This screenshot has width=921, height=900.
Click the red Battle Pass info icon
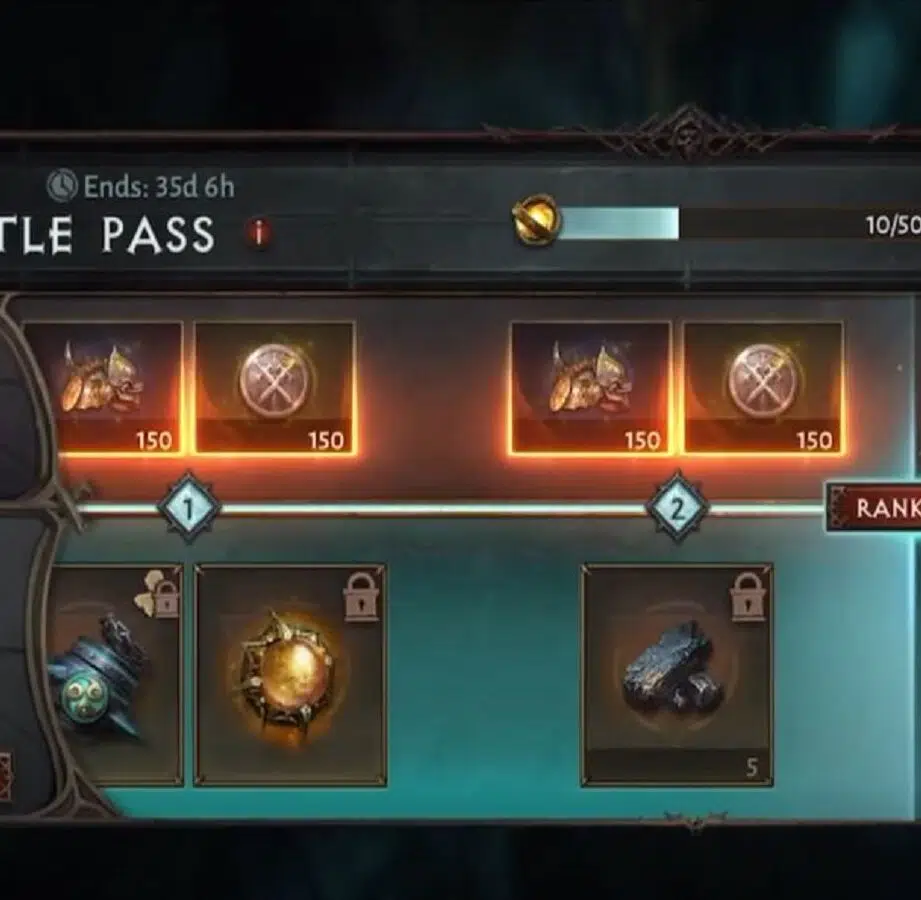coord(258,233)
